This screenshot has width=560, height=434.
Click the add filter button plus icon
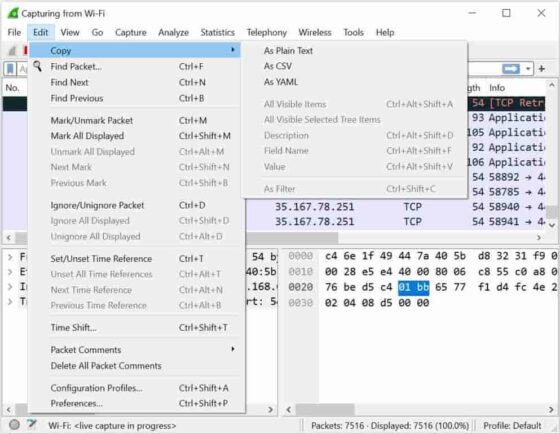[542, 69]
